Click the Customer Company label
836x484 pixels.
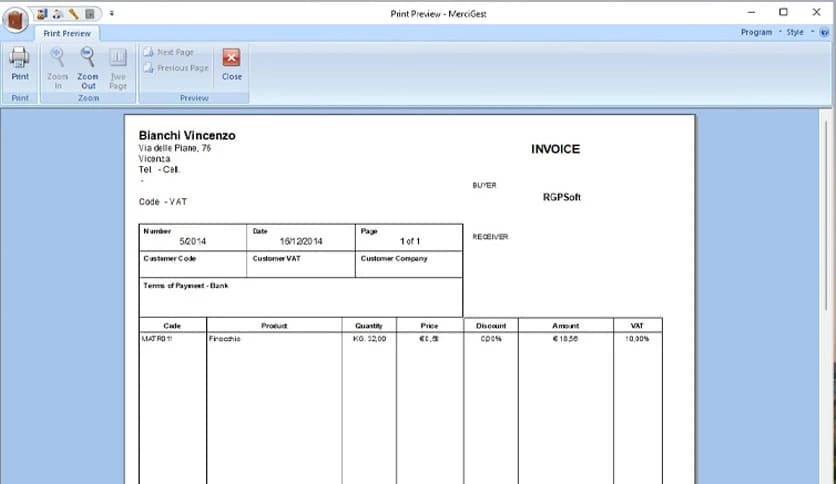pos(394,259)
